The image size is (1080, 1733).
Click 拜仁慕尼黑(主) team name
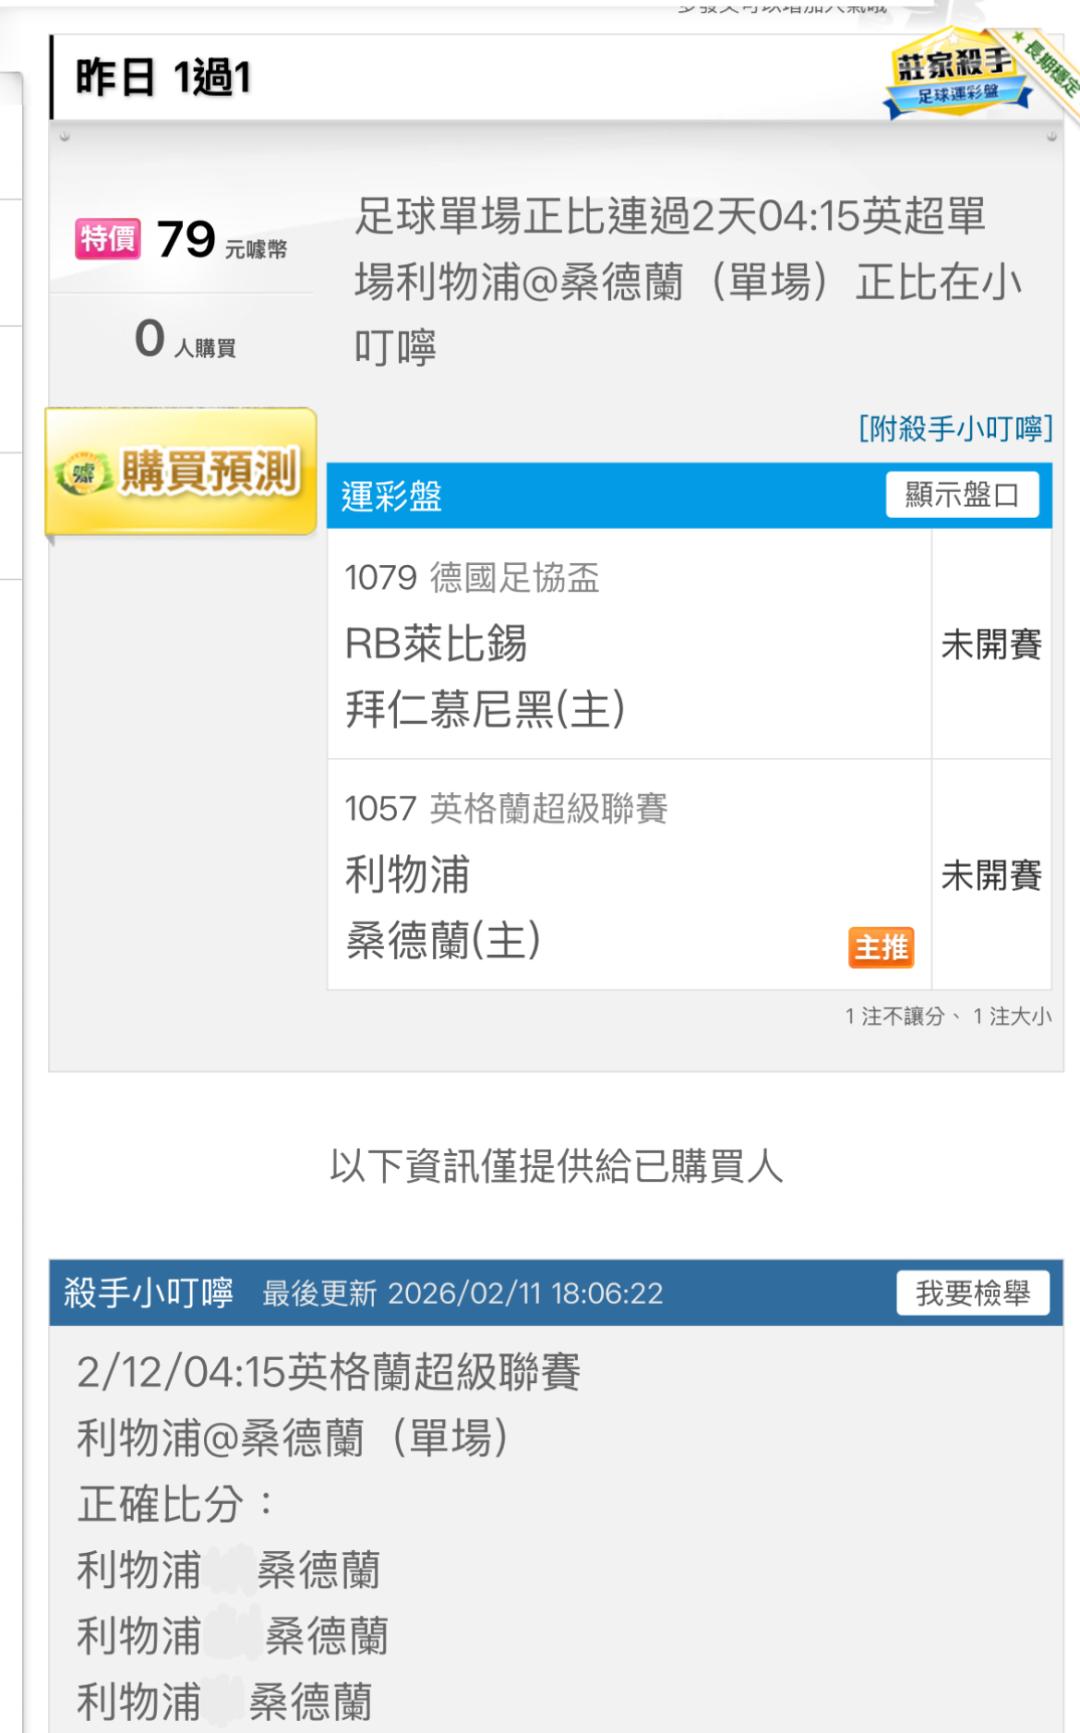pos(485,710)
